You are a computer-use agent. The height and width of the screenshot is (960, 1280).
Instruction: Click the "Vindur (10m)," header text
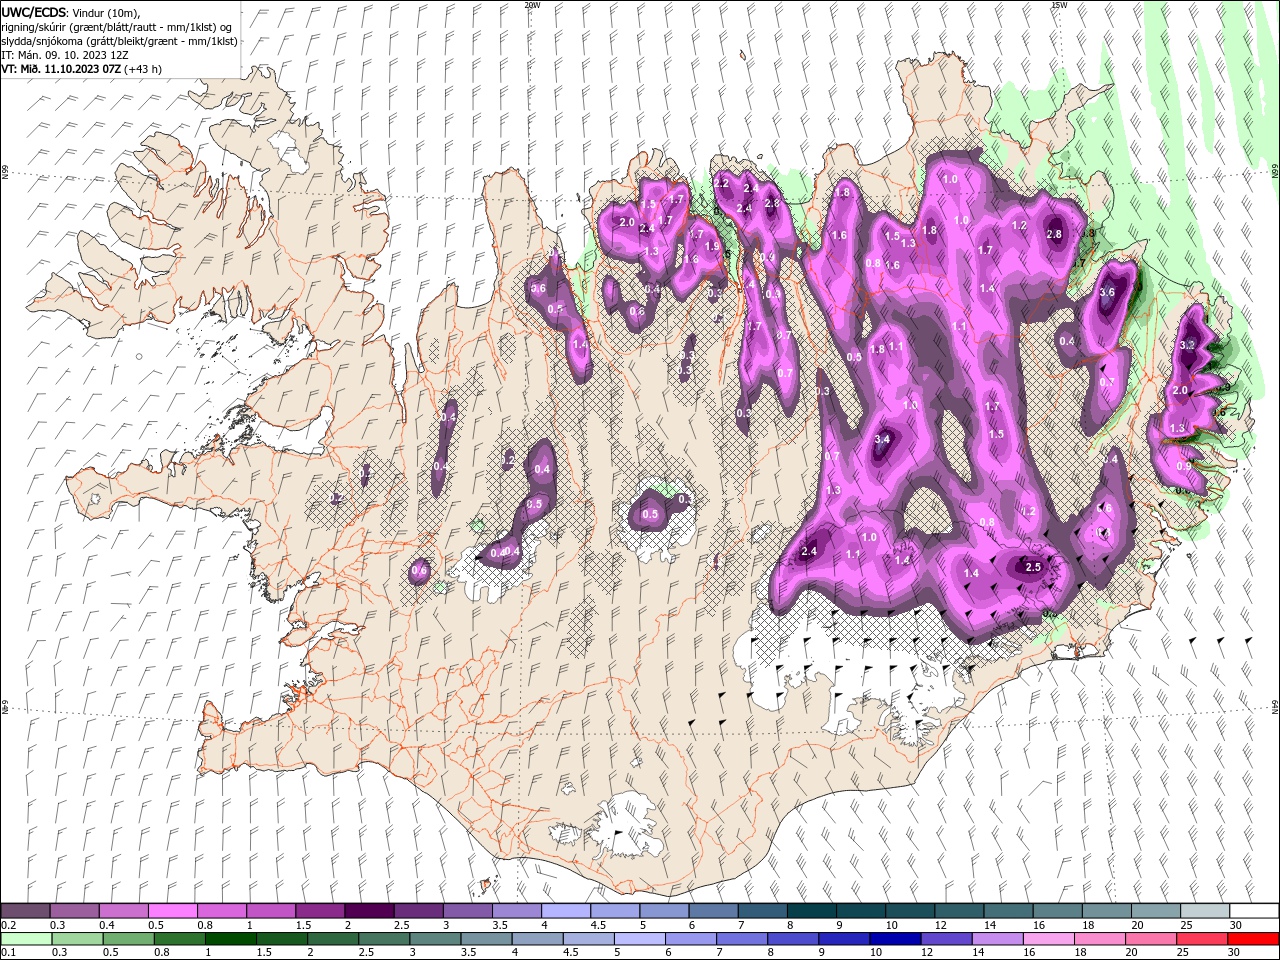pyautogui.click(x=107, y=12)
